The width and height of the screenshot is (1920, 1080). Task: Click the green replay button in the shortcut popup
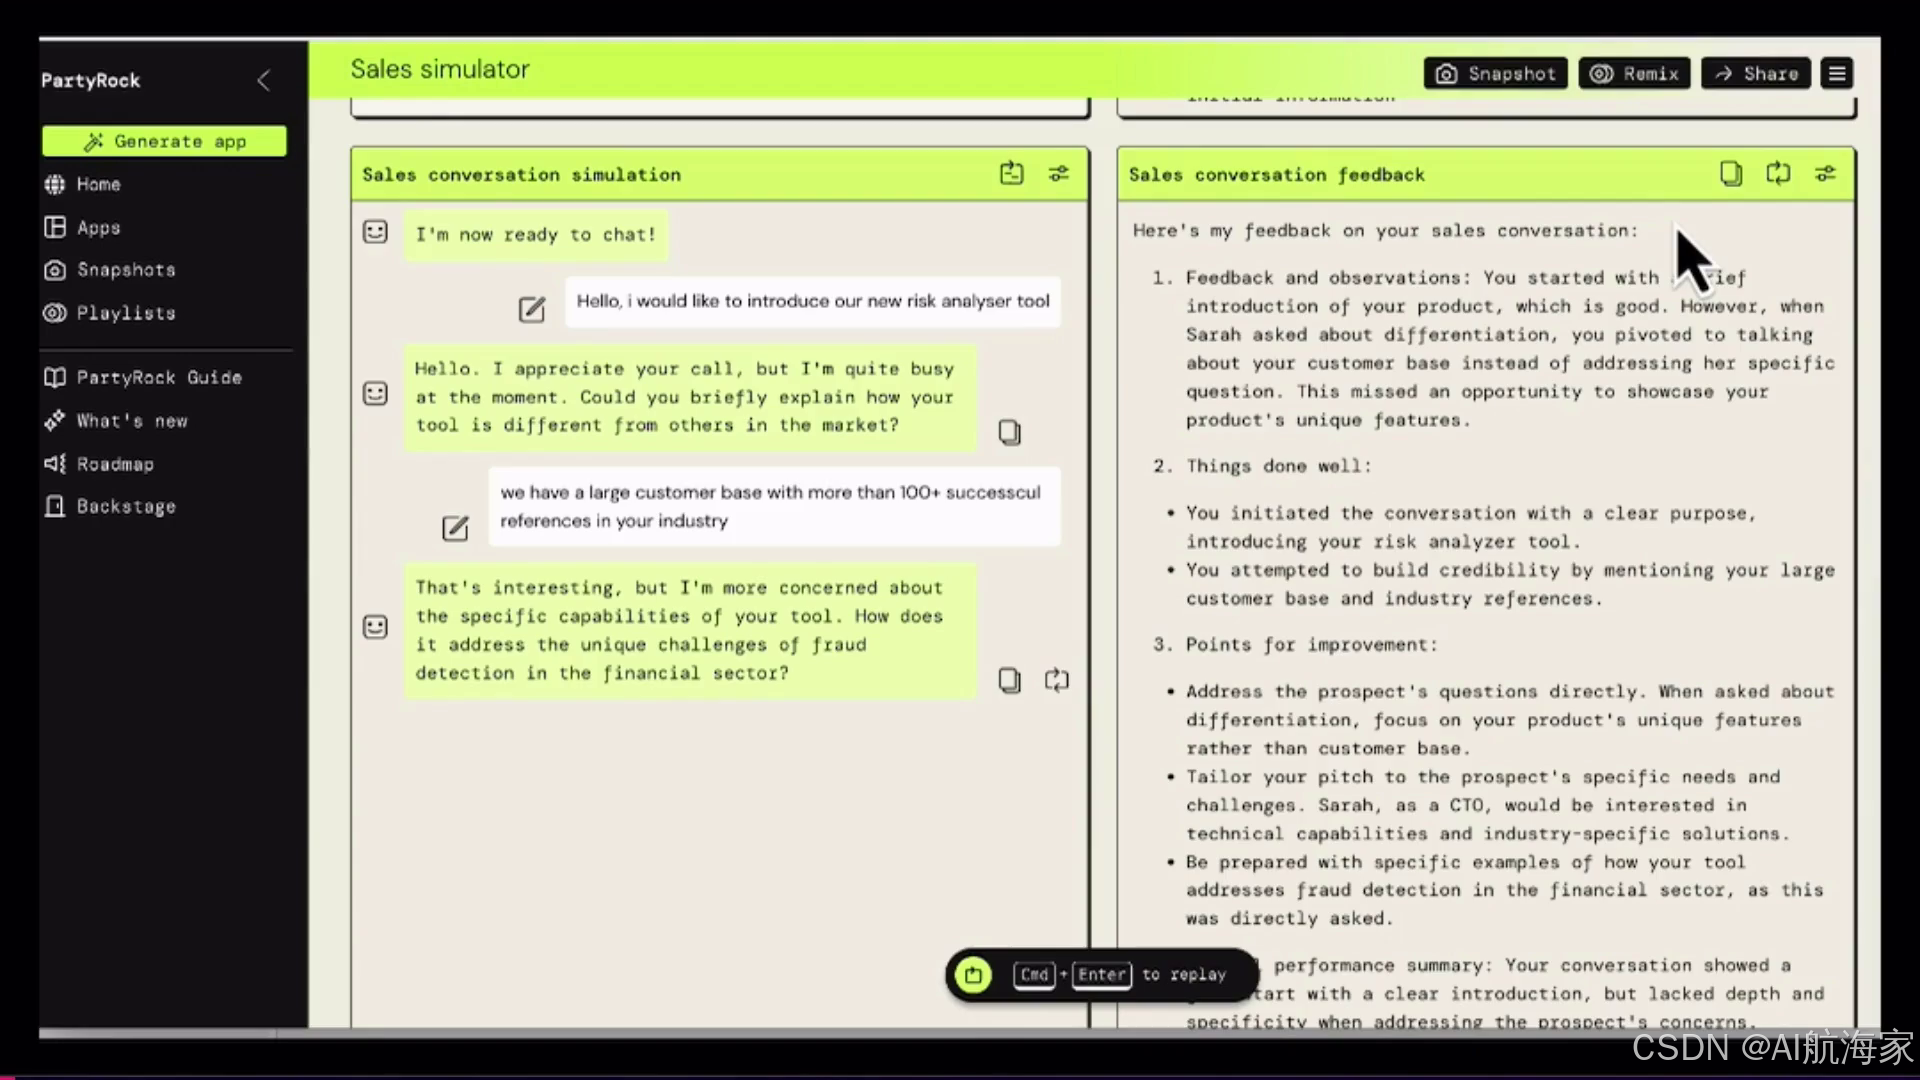click(973, 975)
